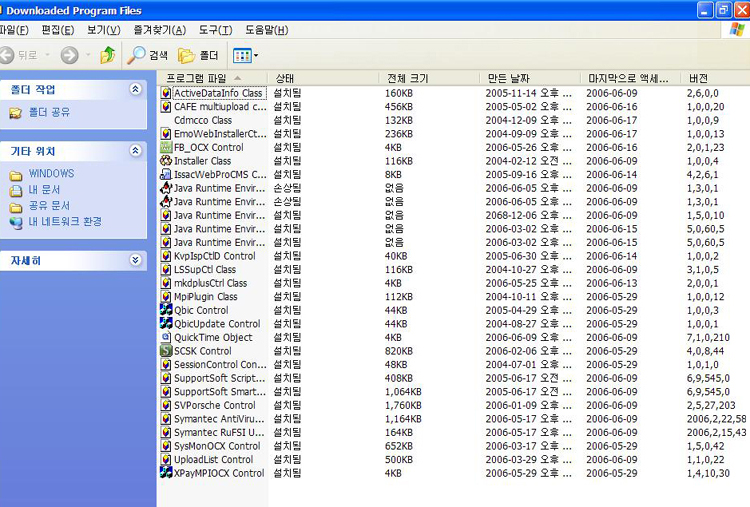The height and width of the screenshot is (507, 750).
Task: Expand the 자세히 details panel
Action: click(x=135, y=260)
